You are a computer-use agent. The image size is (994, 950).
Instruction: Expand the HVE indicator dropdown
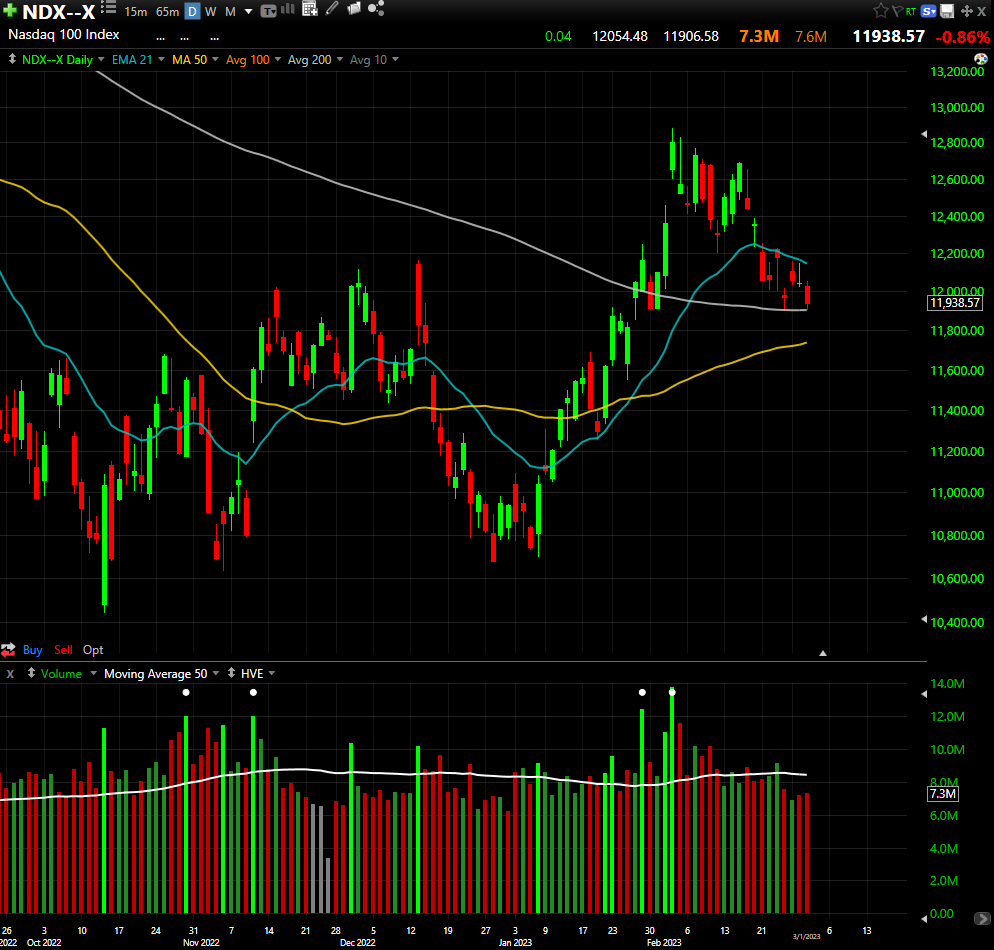(x=272, y=673)
